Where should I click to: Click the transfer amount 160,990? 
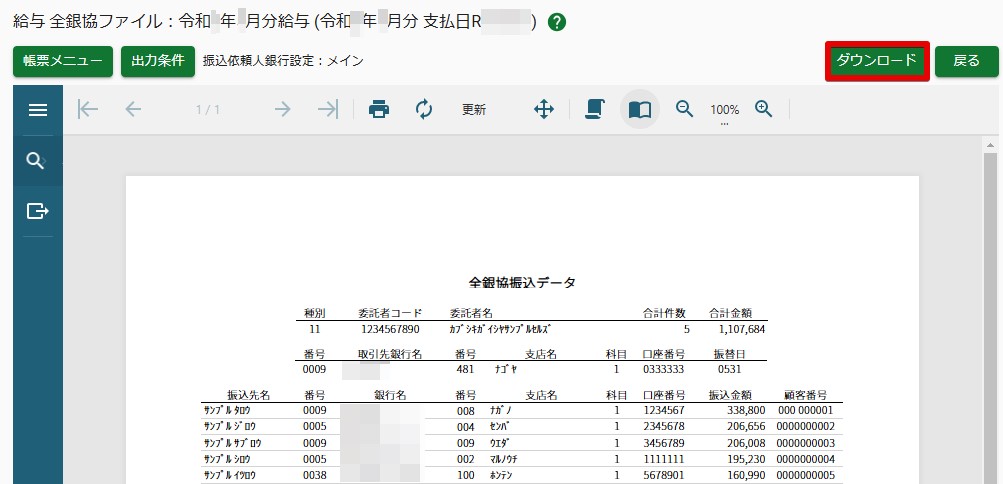coord(745,476)
